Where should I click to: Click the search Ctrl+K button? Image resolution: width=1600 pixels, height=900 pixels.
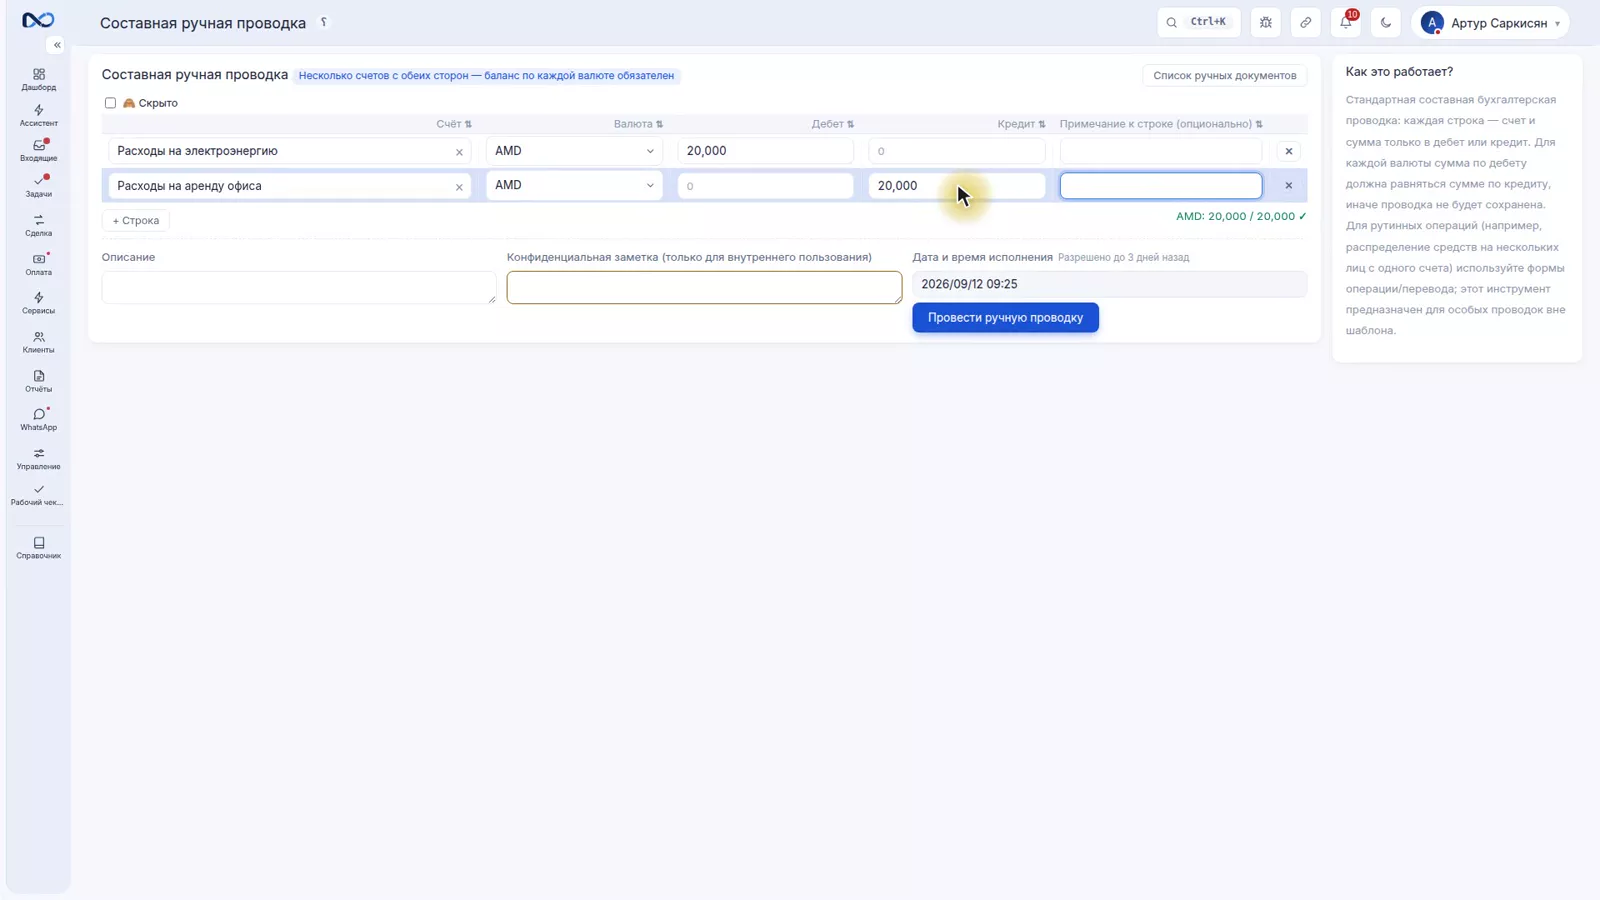[1198, 22]
